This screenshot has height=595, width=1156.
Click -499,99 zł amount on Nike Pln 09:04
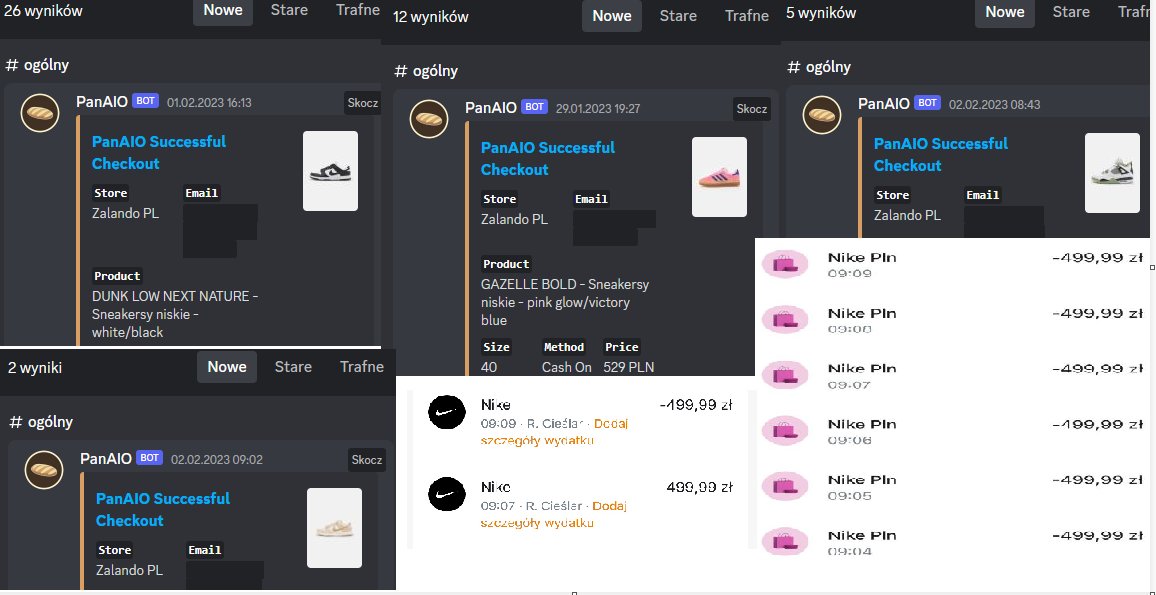1097,535
